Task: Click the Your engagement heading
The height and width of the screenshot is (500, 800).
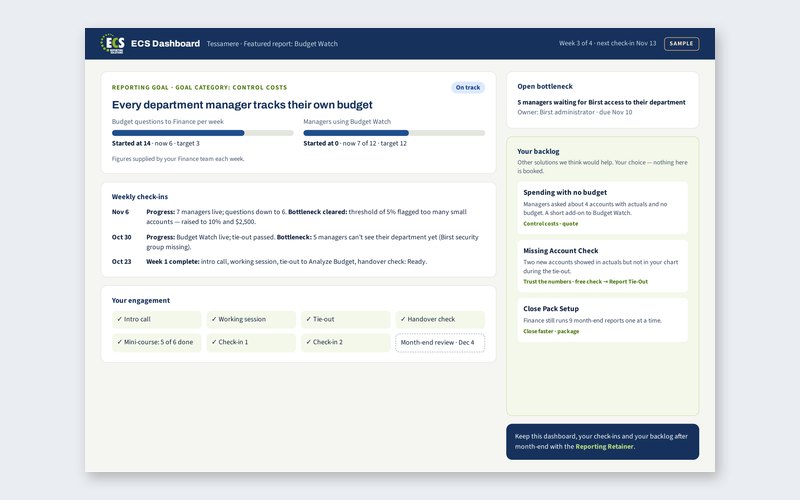Action: pyautogui.click(x=141, y=301)
